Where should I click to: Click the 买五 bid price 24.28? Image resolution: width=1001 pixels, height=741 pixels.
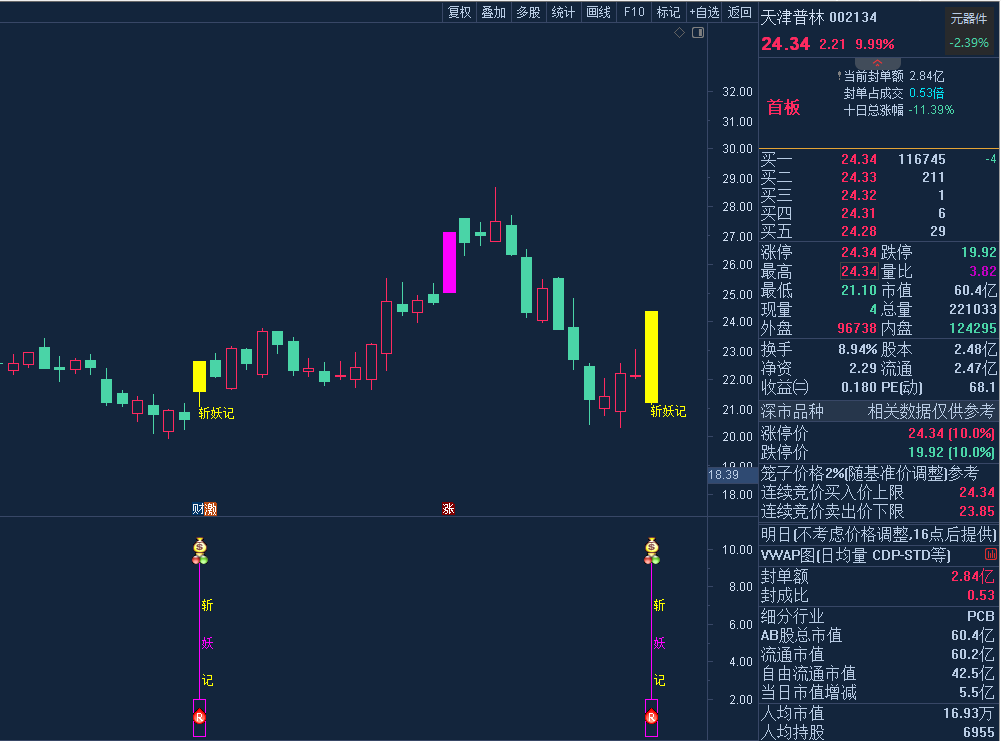pyautogui.click(x=859, y=231)
